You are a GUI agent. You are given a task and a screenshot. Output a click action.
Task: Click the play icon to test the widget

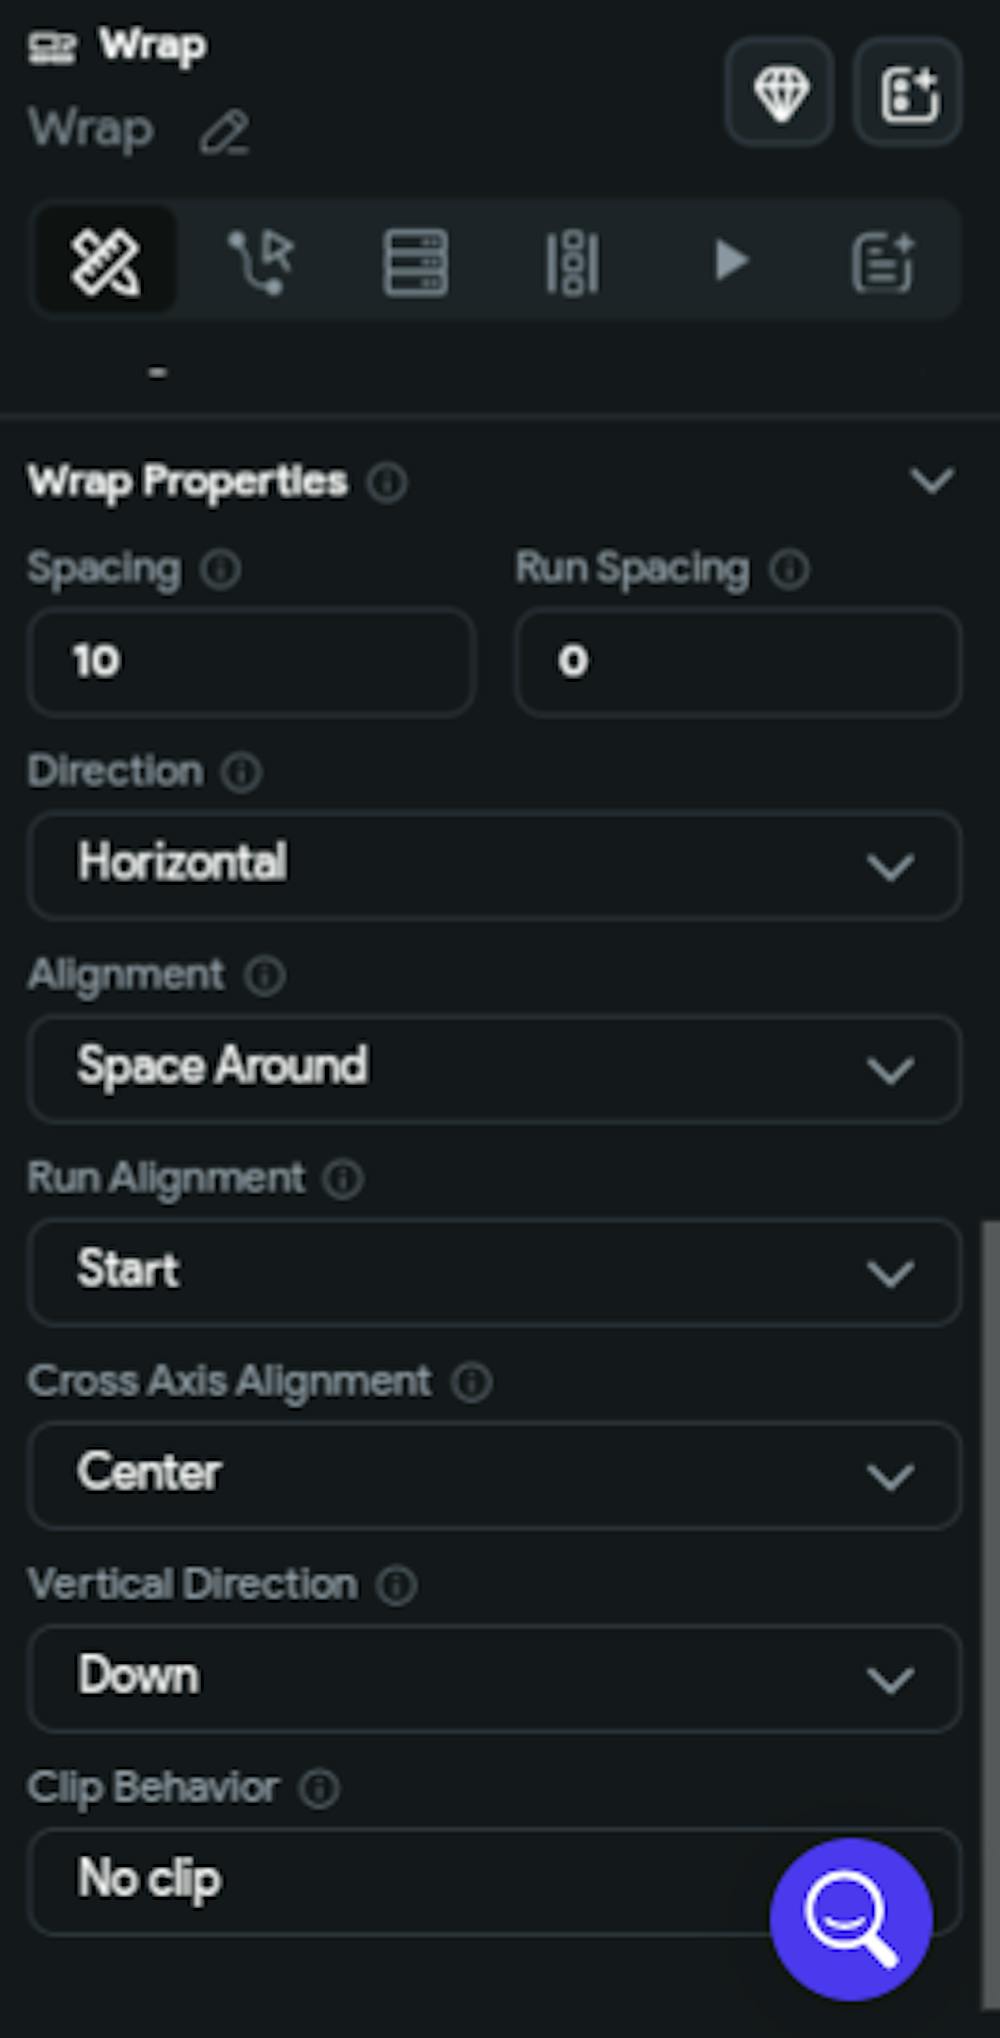[731, 259]
